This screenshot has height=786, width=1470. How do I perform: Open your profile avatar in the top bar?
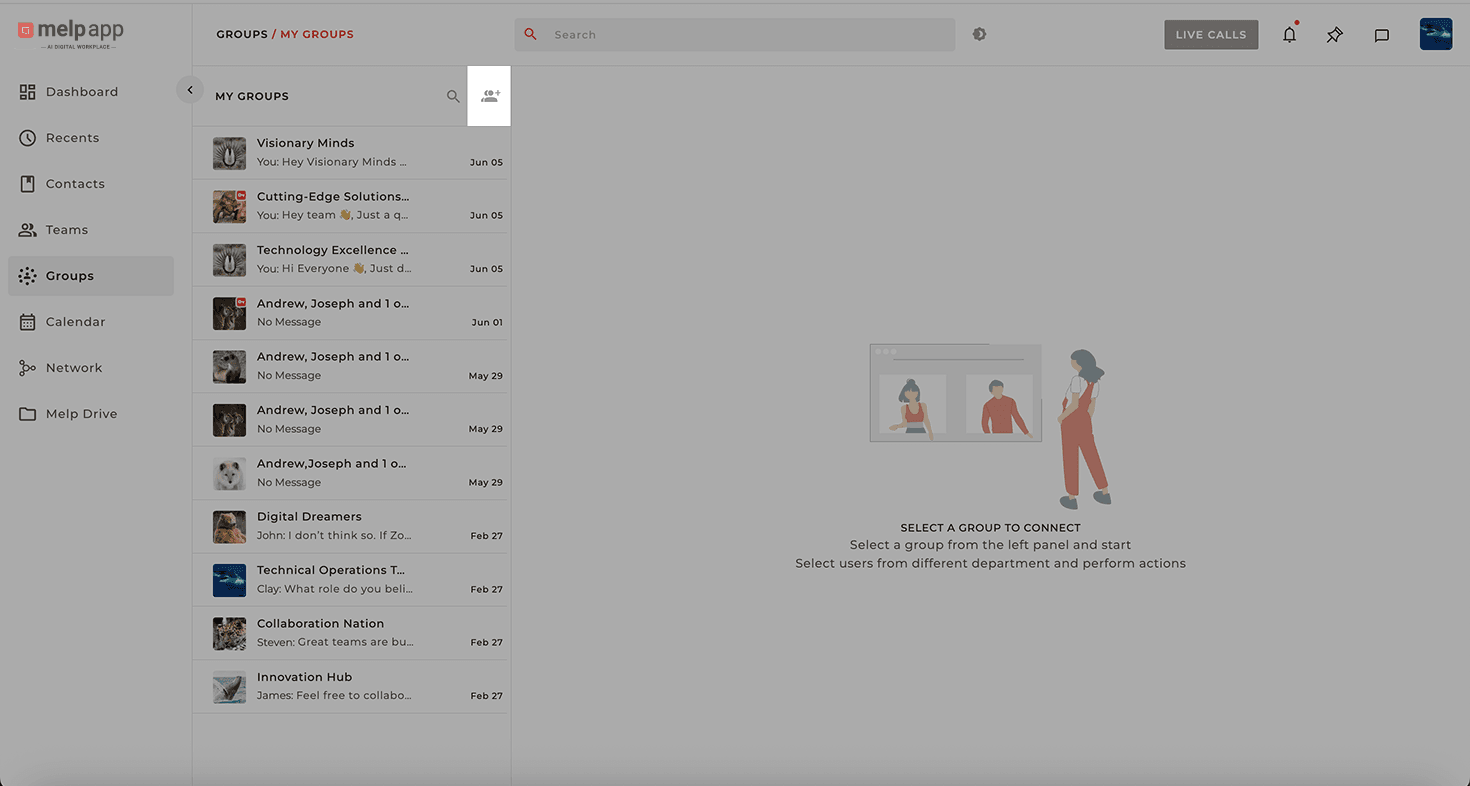click(1436, 33)
